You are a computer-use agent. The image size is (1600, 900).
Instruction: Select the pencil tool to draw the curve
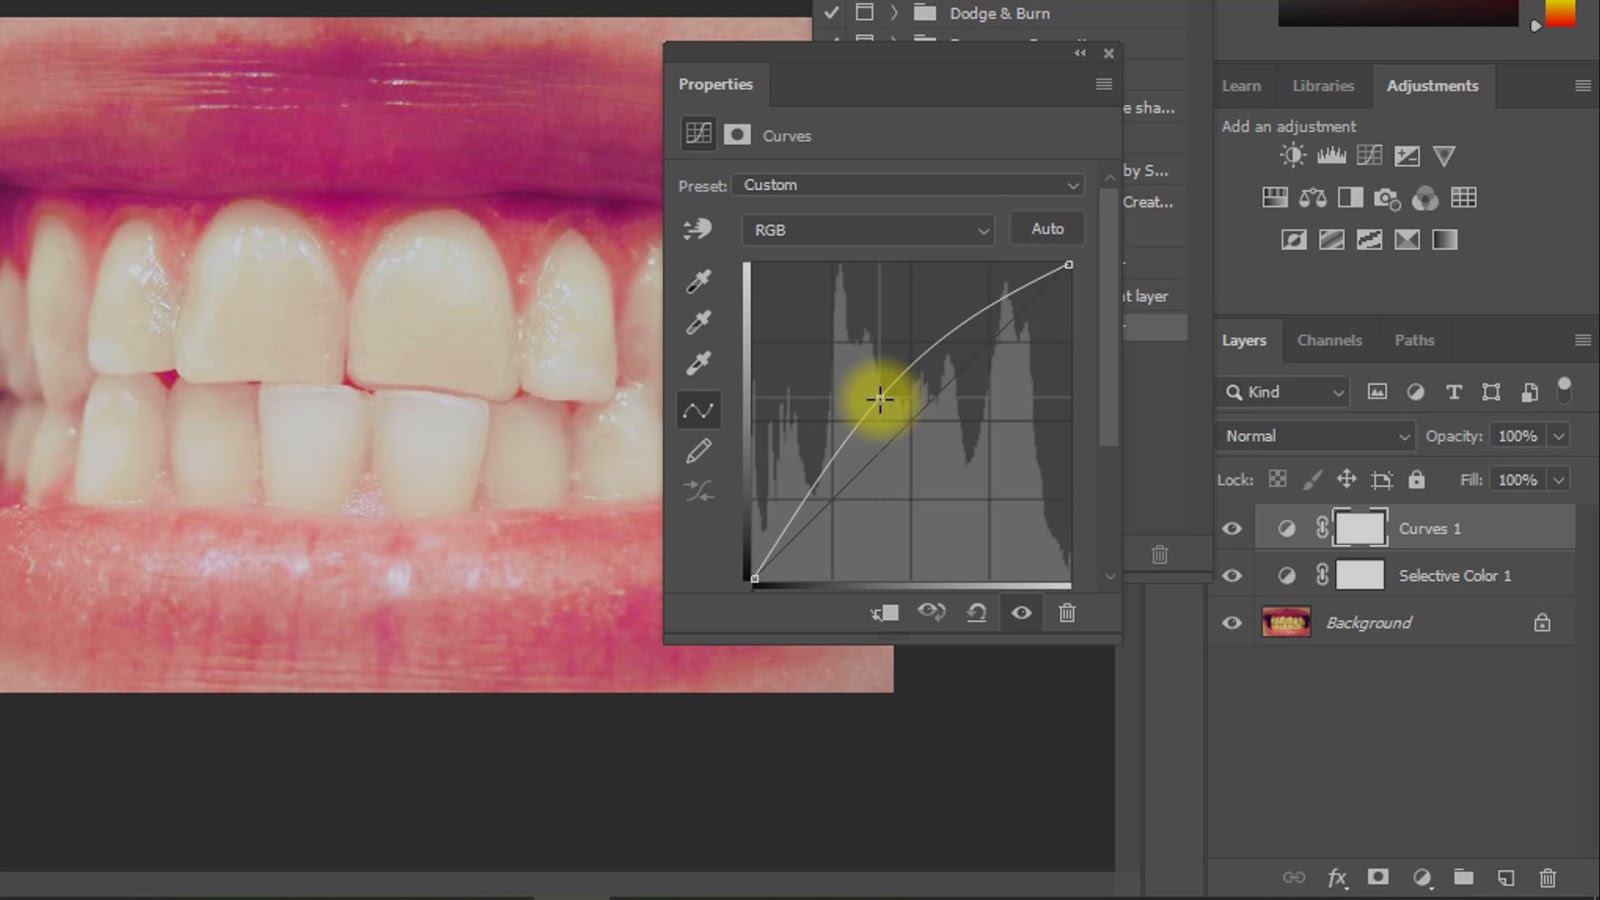point(698,450)
